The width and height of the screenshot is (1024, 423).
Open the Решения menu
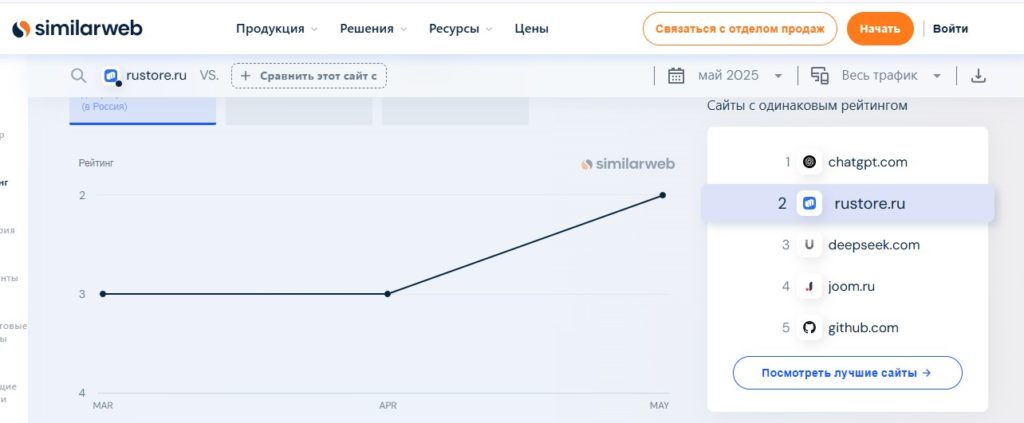pyautogui.click(x=373, y=29)
